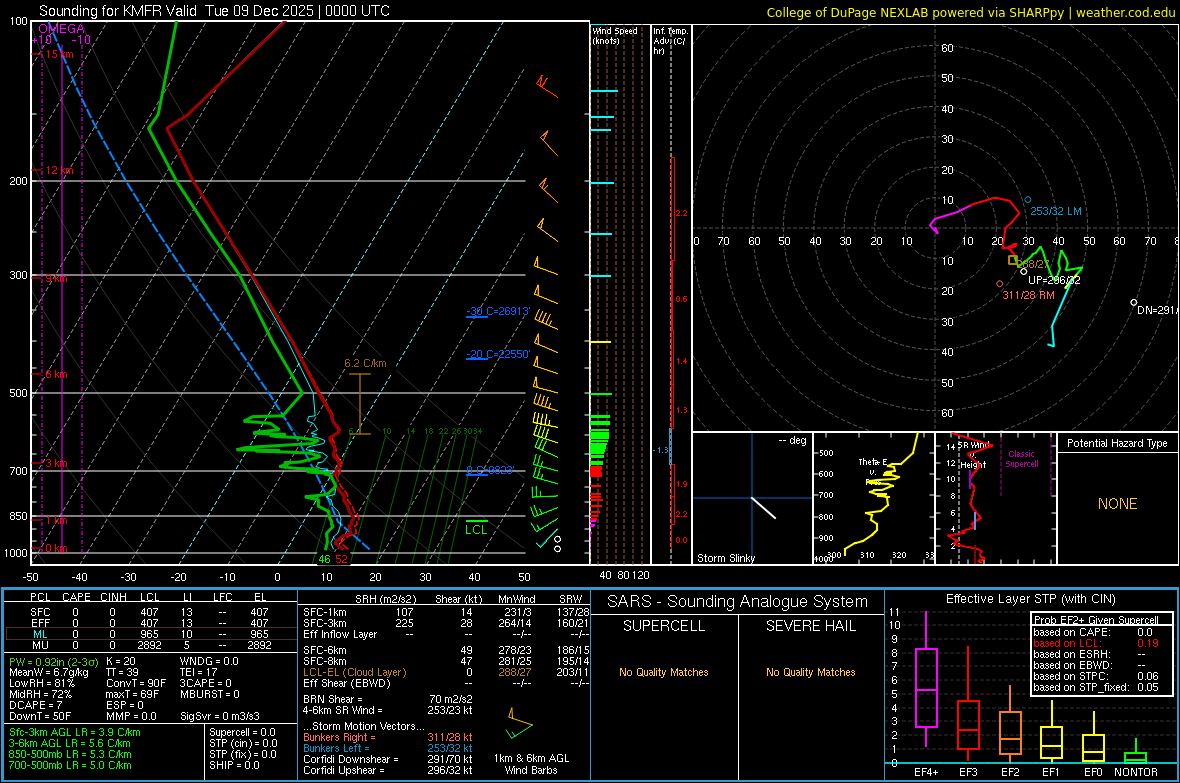
Task: Click the SigSvr = 0 m3/s3 value
Action: [220, 716]
